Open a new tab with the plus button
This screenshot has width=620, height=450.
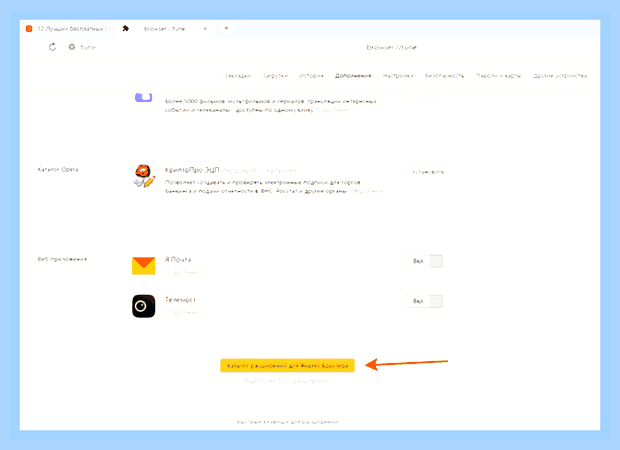pyautogui.click(x=226, y=28)
